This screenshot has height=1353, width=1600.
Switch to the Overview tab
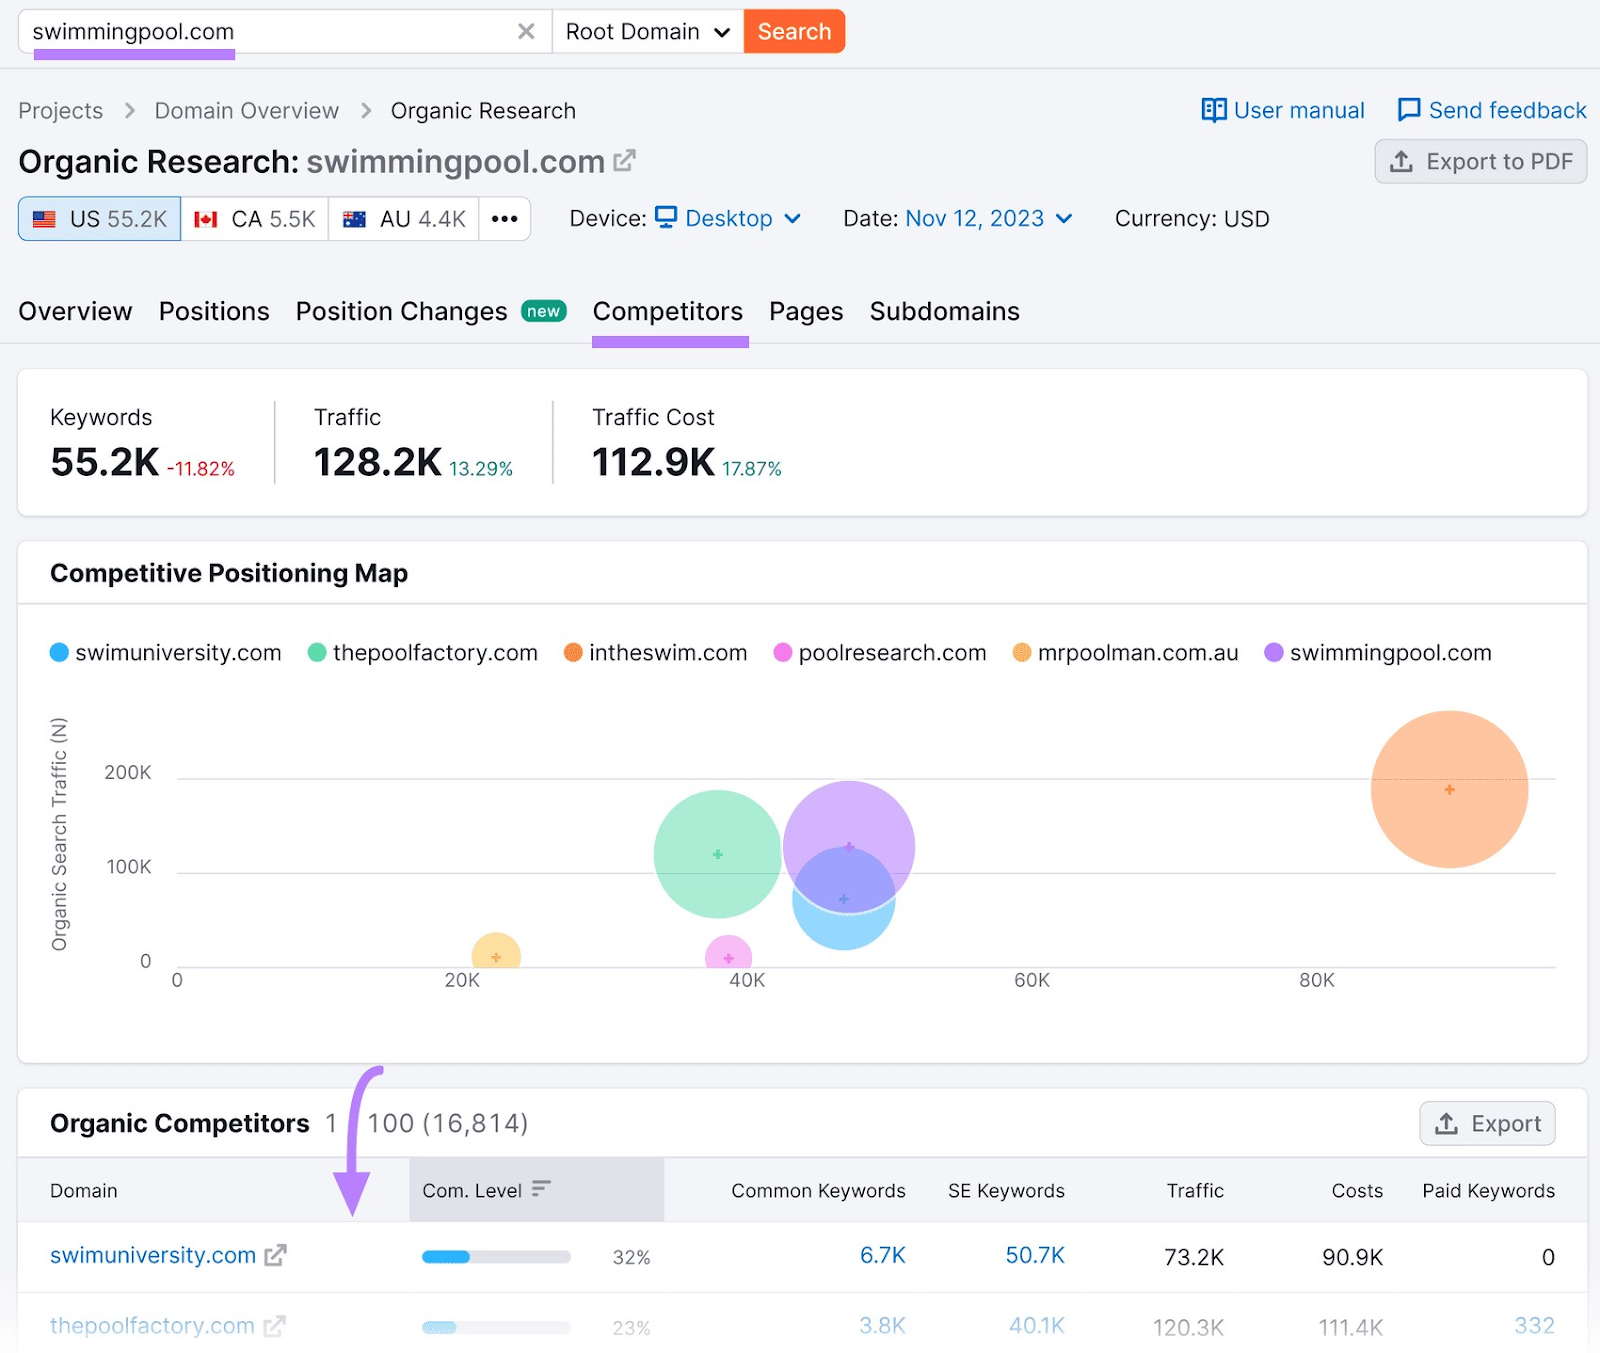tap(75, 312)
